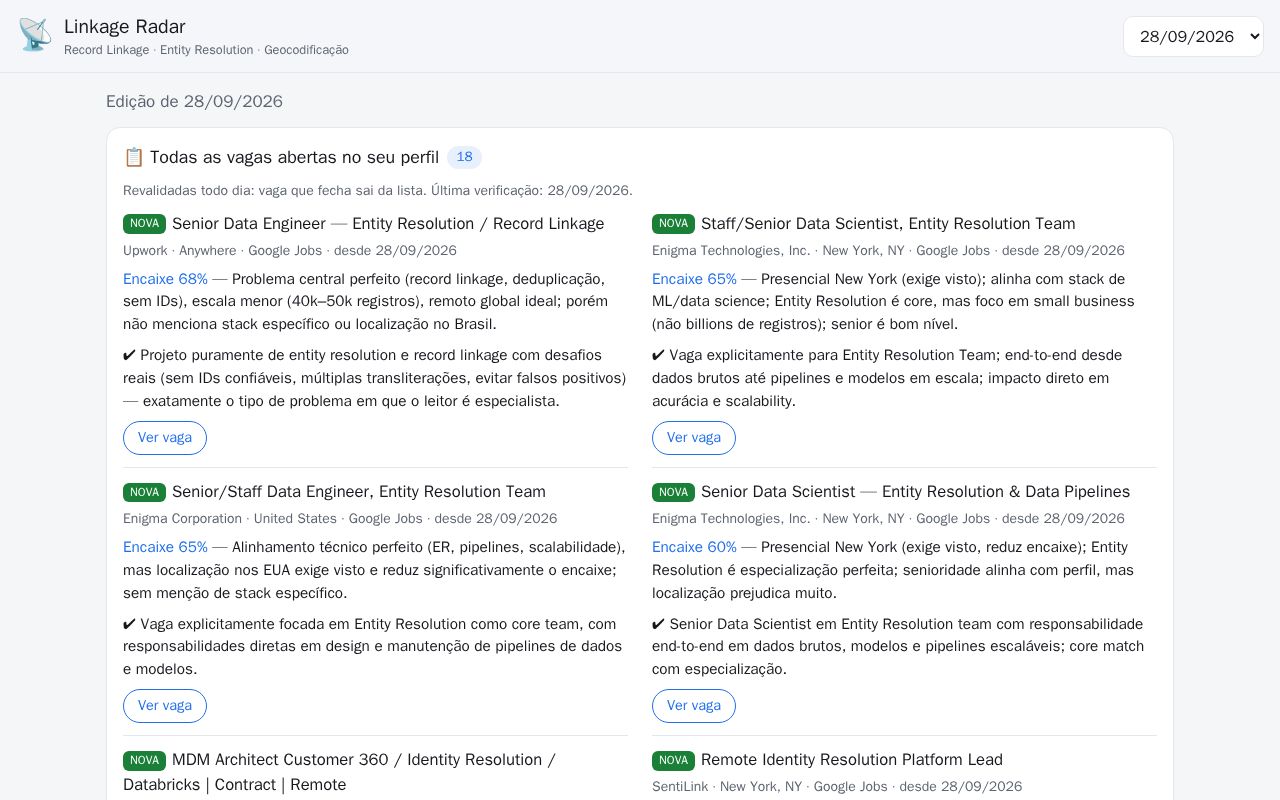Click the Record Linkage · Entity Resolution subtitle
1280x800 pixels.
[206, 50]
